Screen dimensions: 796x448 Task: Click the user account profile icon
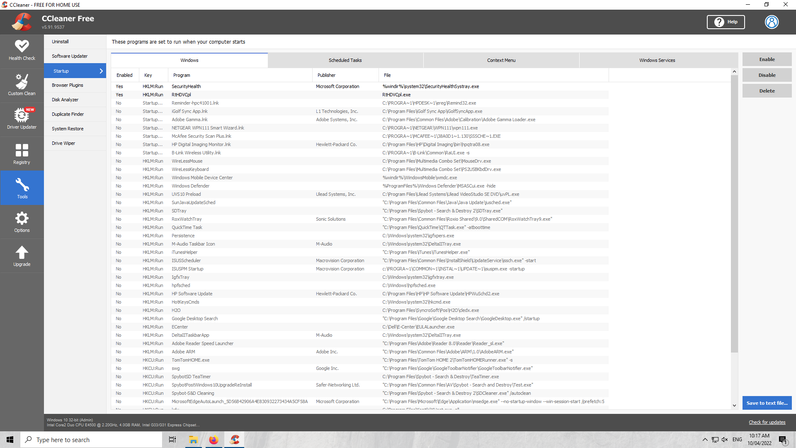click(x=771, y=21)
